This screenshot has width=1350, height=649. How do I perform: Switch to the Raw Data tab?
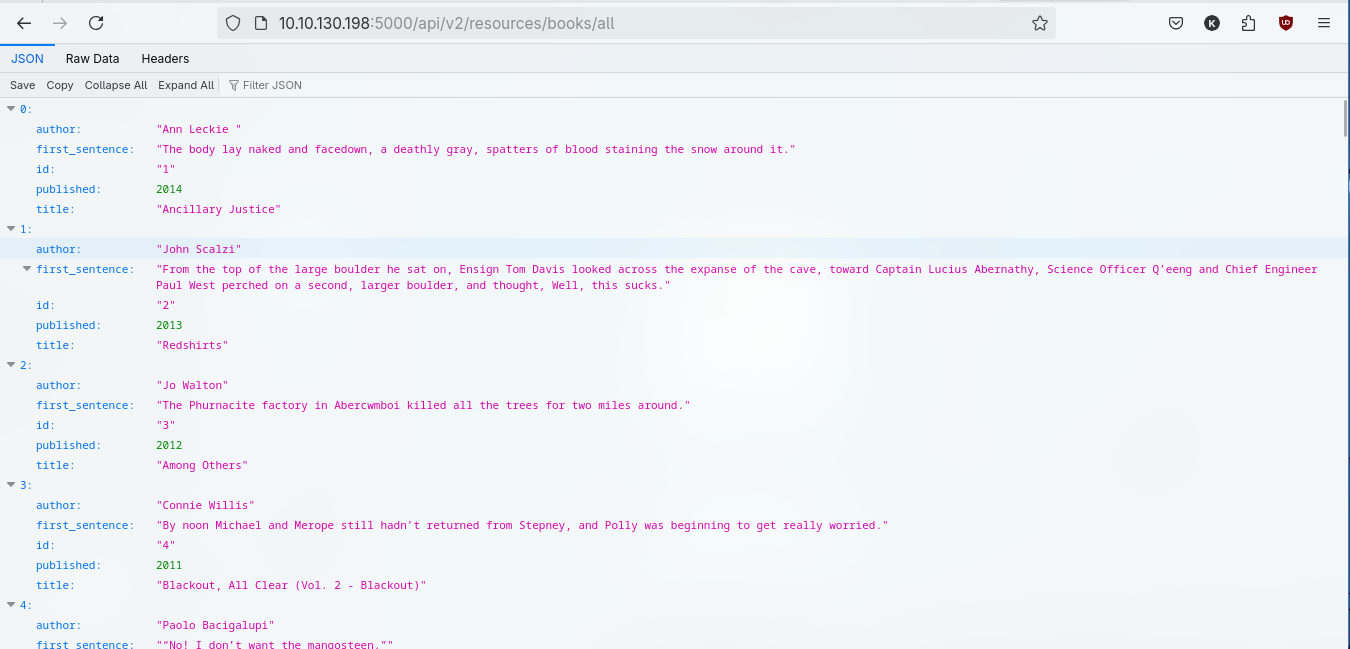tap(93, 59)
